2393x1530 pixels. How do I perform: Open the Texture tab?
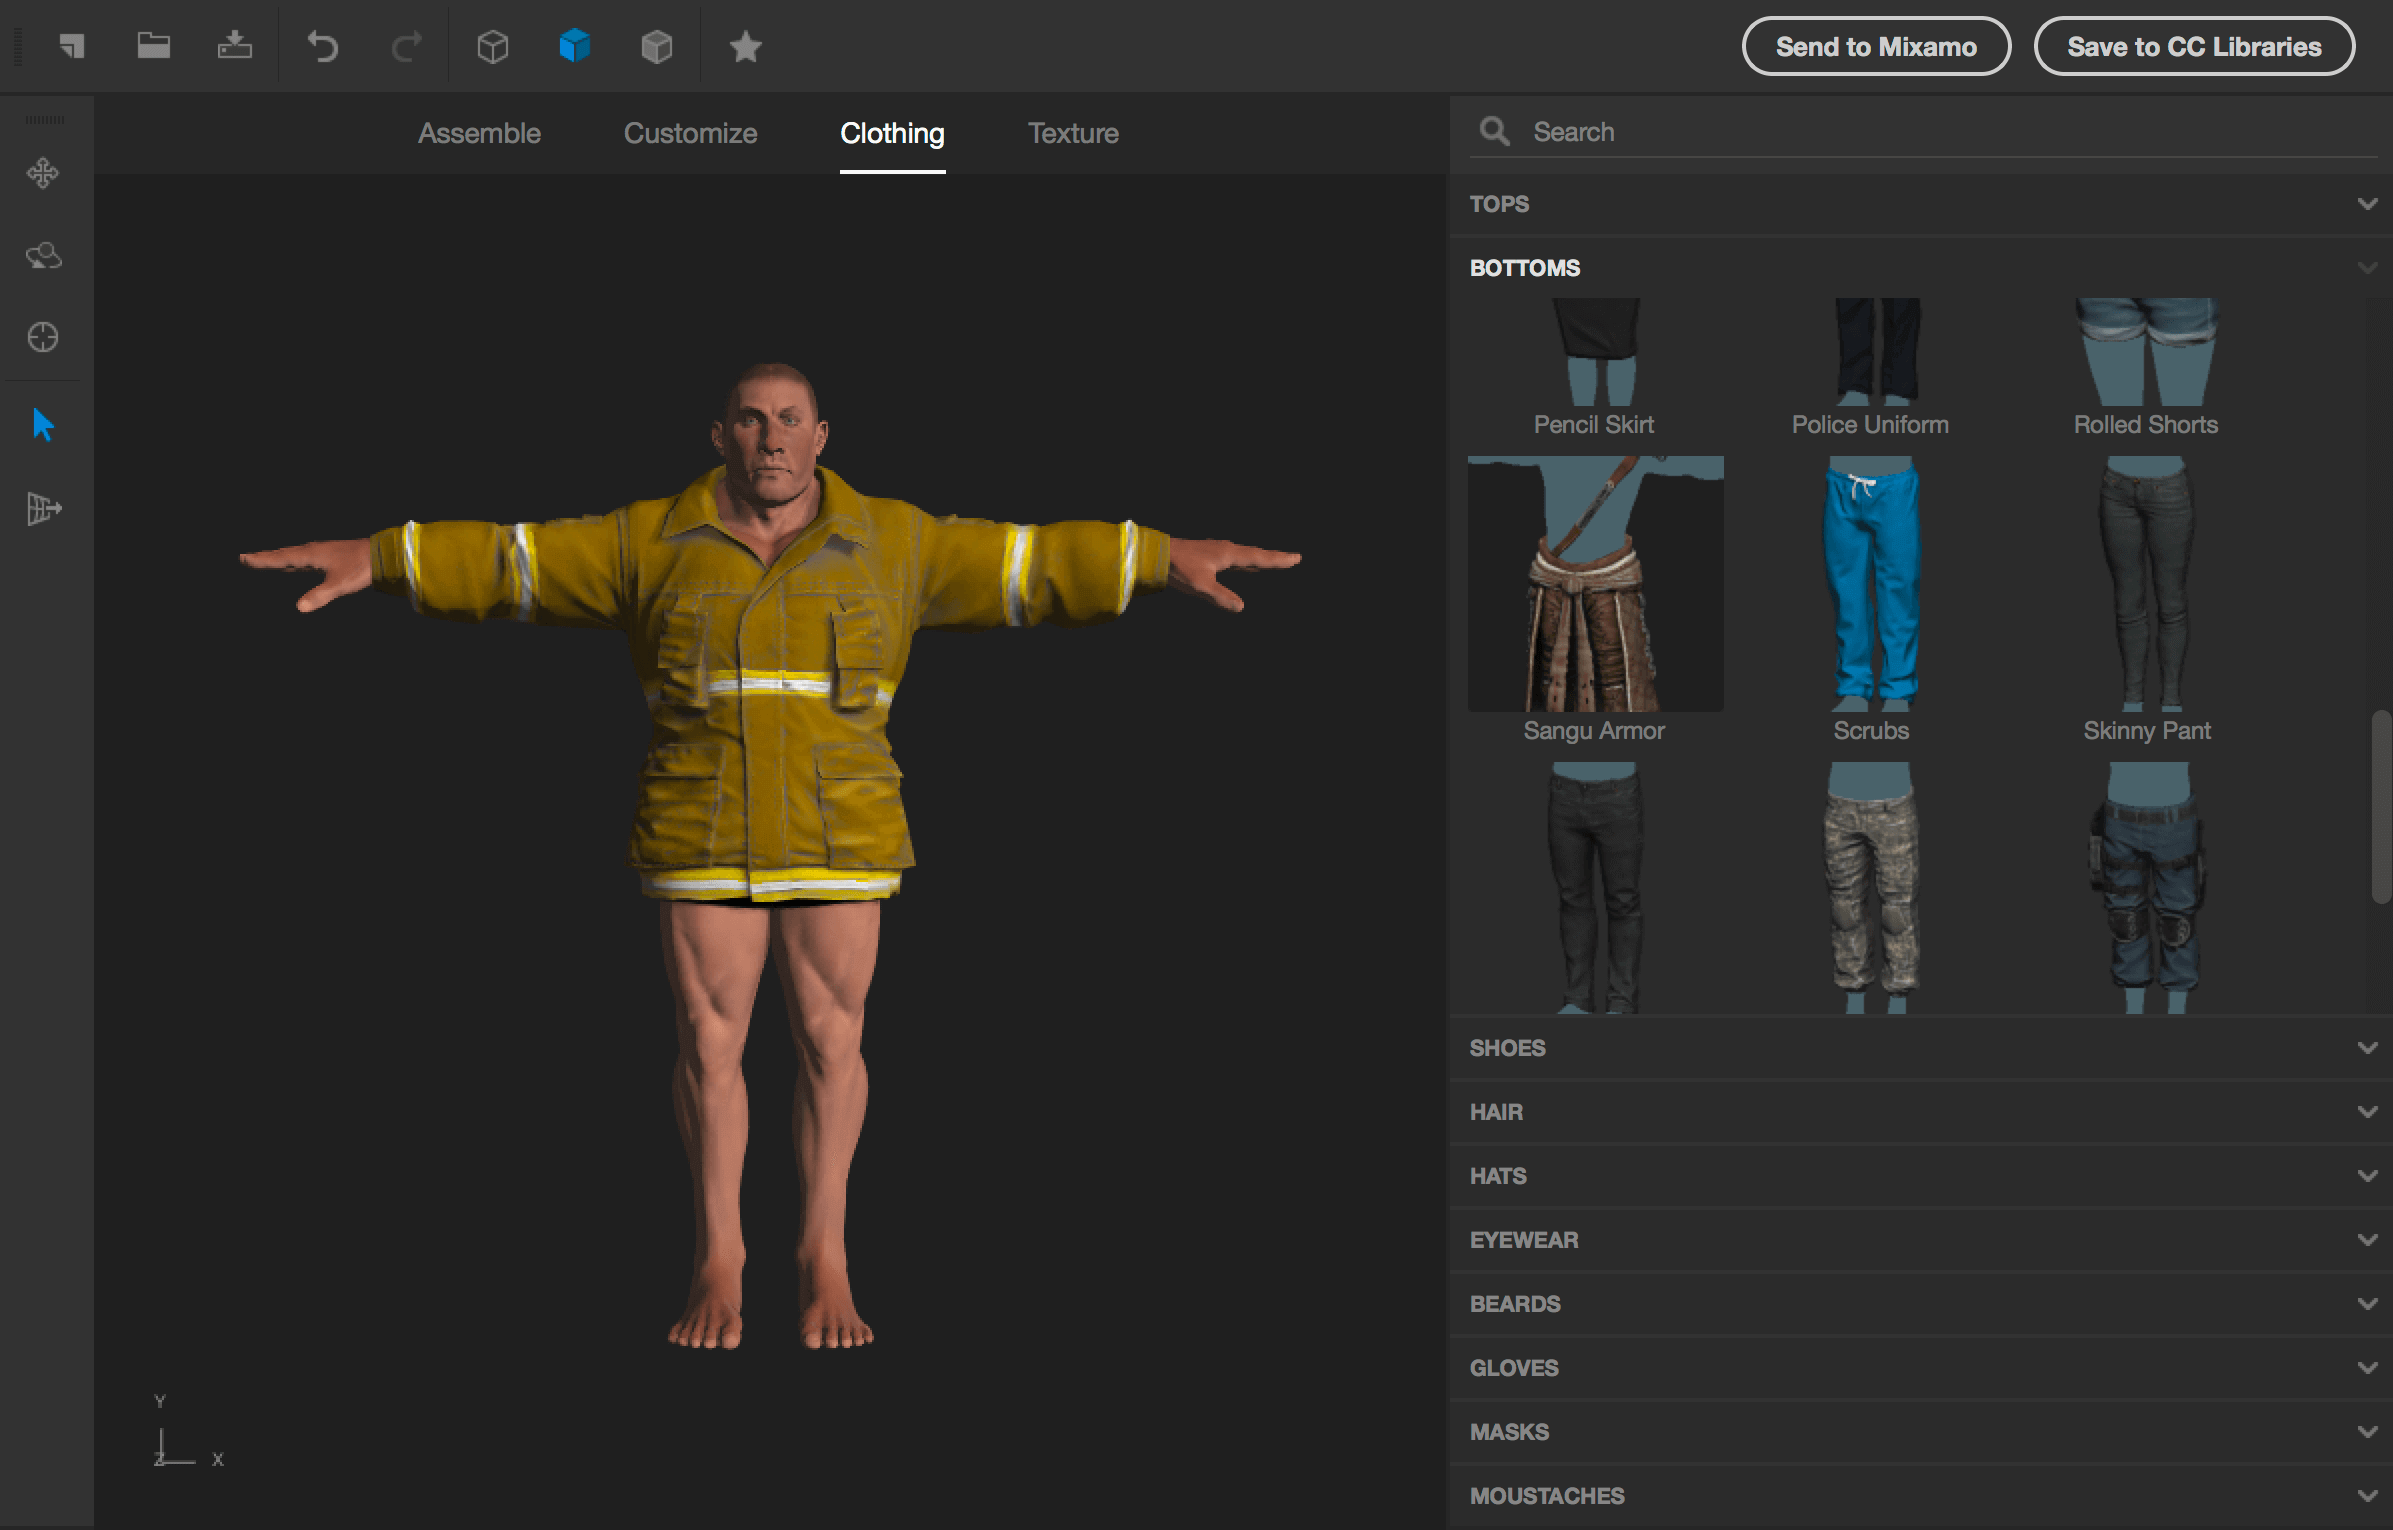(x=1073, y=133)
